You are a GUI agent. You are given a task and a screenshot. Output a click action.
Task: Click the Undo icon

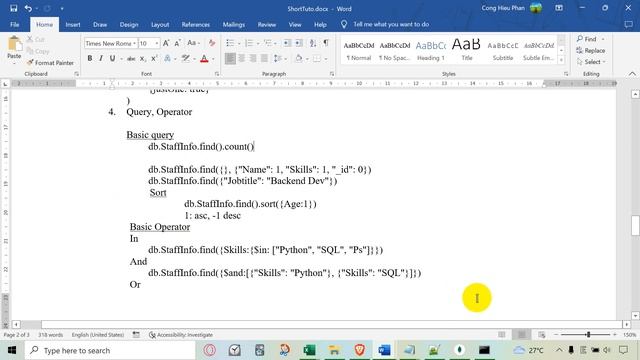28,8
